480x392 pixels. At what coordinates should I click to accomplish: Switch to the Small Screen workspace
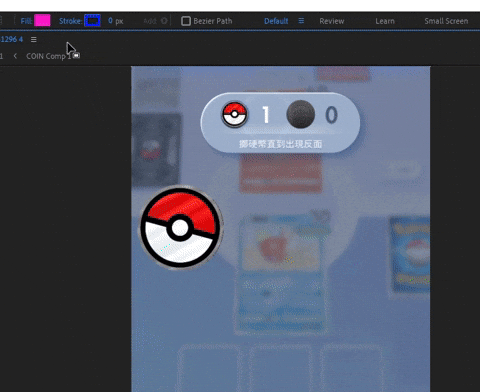[446, 21]
